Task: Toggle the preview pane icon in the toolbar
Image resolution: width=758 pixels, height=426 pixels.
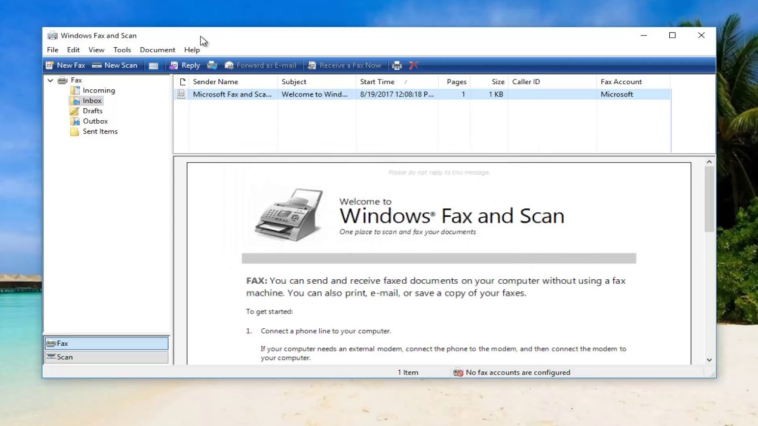Action: [x=153, y=66]
